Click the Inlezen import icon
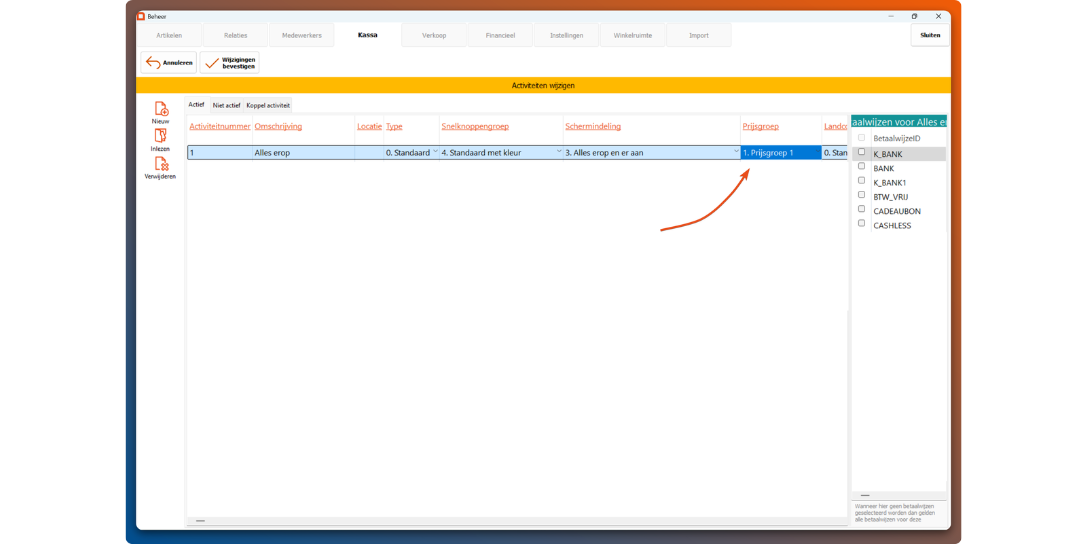This screenshot has height=544, width=1088. pos(160,136)
